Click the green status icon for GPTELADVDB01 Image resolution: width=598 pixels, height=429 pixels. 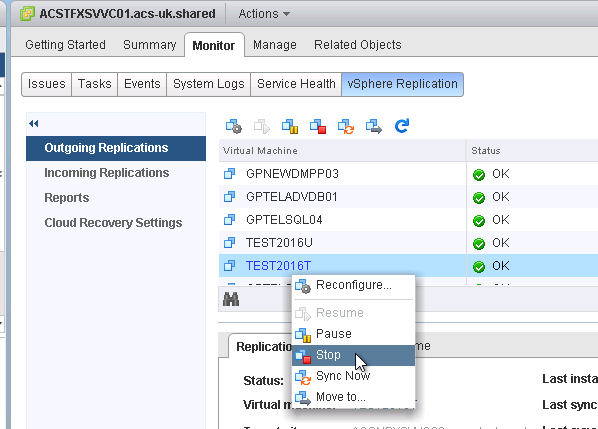[x=479, y=198]
